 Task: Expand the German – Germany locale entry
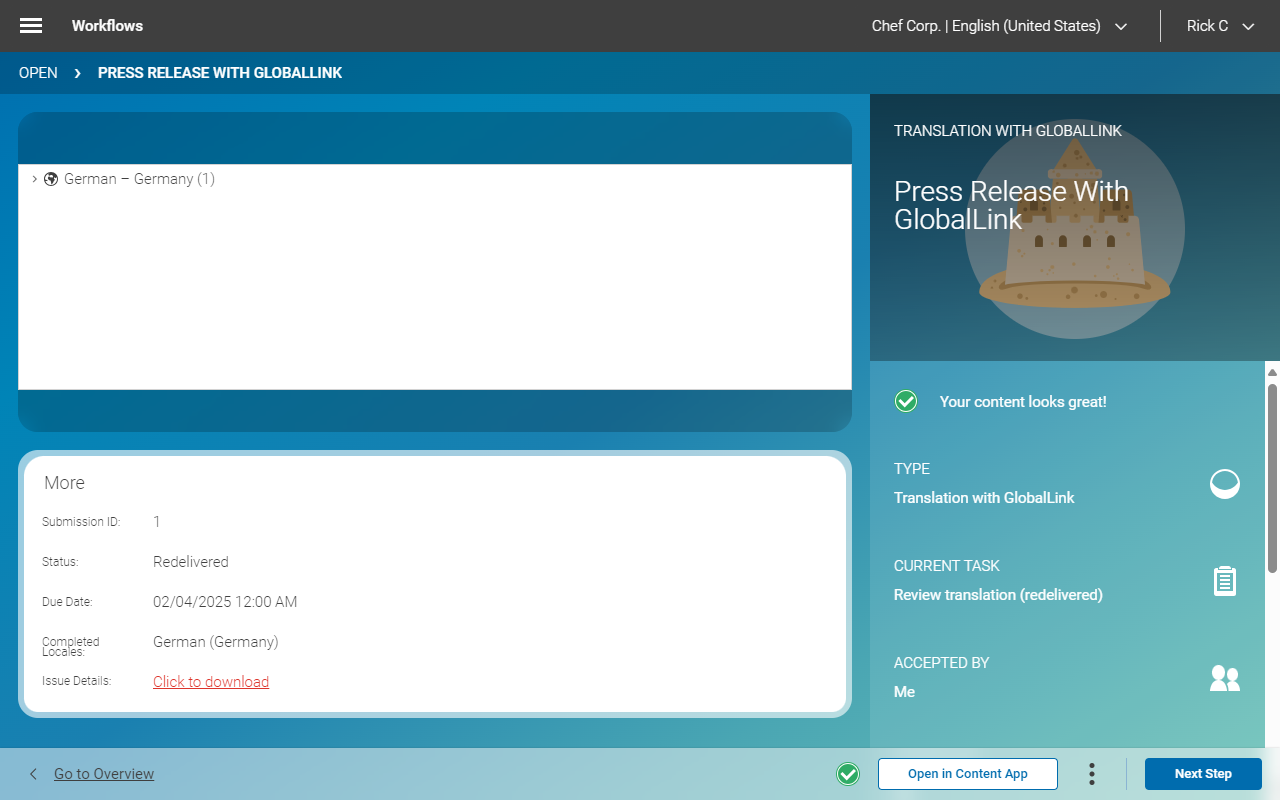35,178
